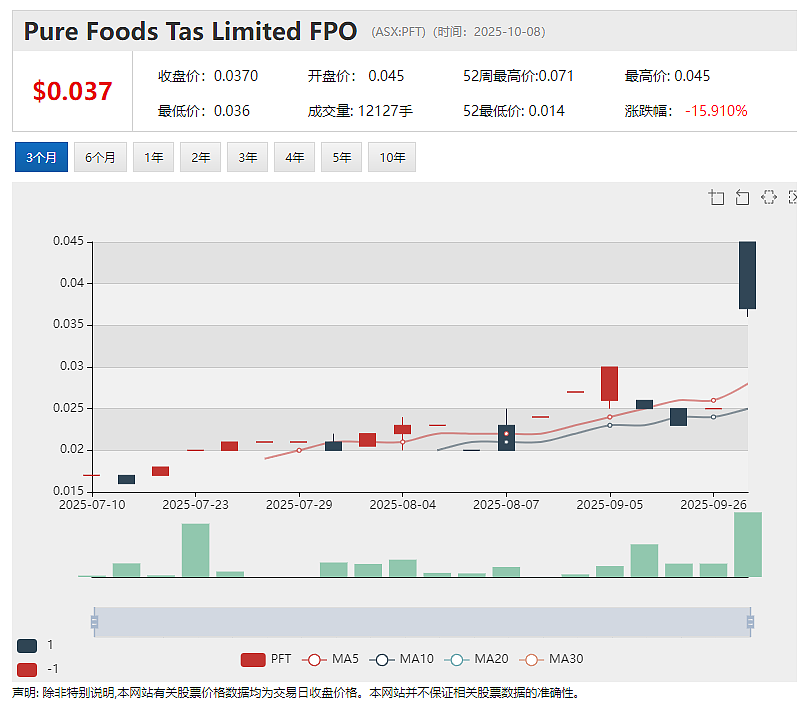810x713 pixels.
Task: Click the 最高价: 0.045 text
Action: click(667, 76)
